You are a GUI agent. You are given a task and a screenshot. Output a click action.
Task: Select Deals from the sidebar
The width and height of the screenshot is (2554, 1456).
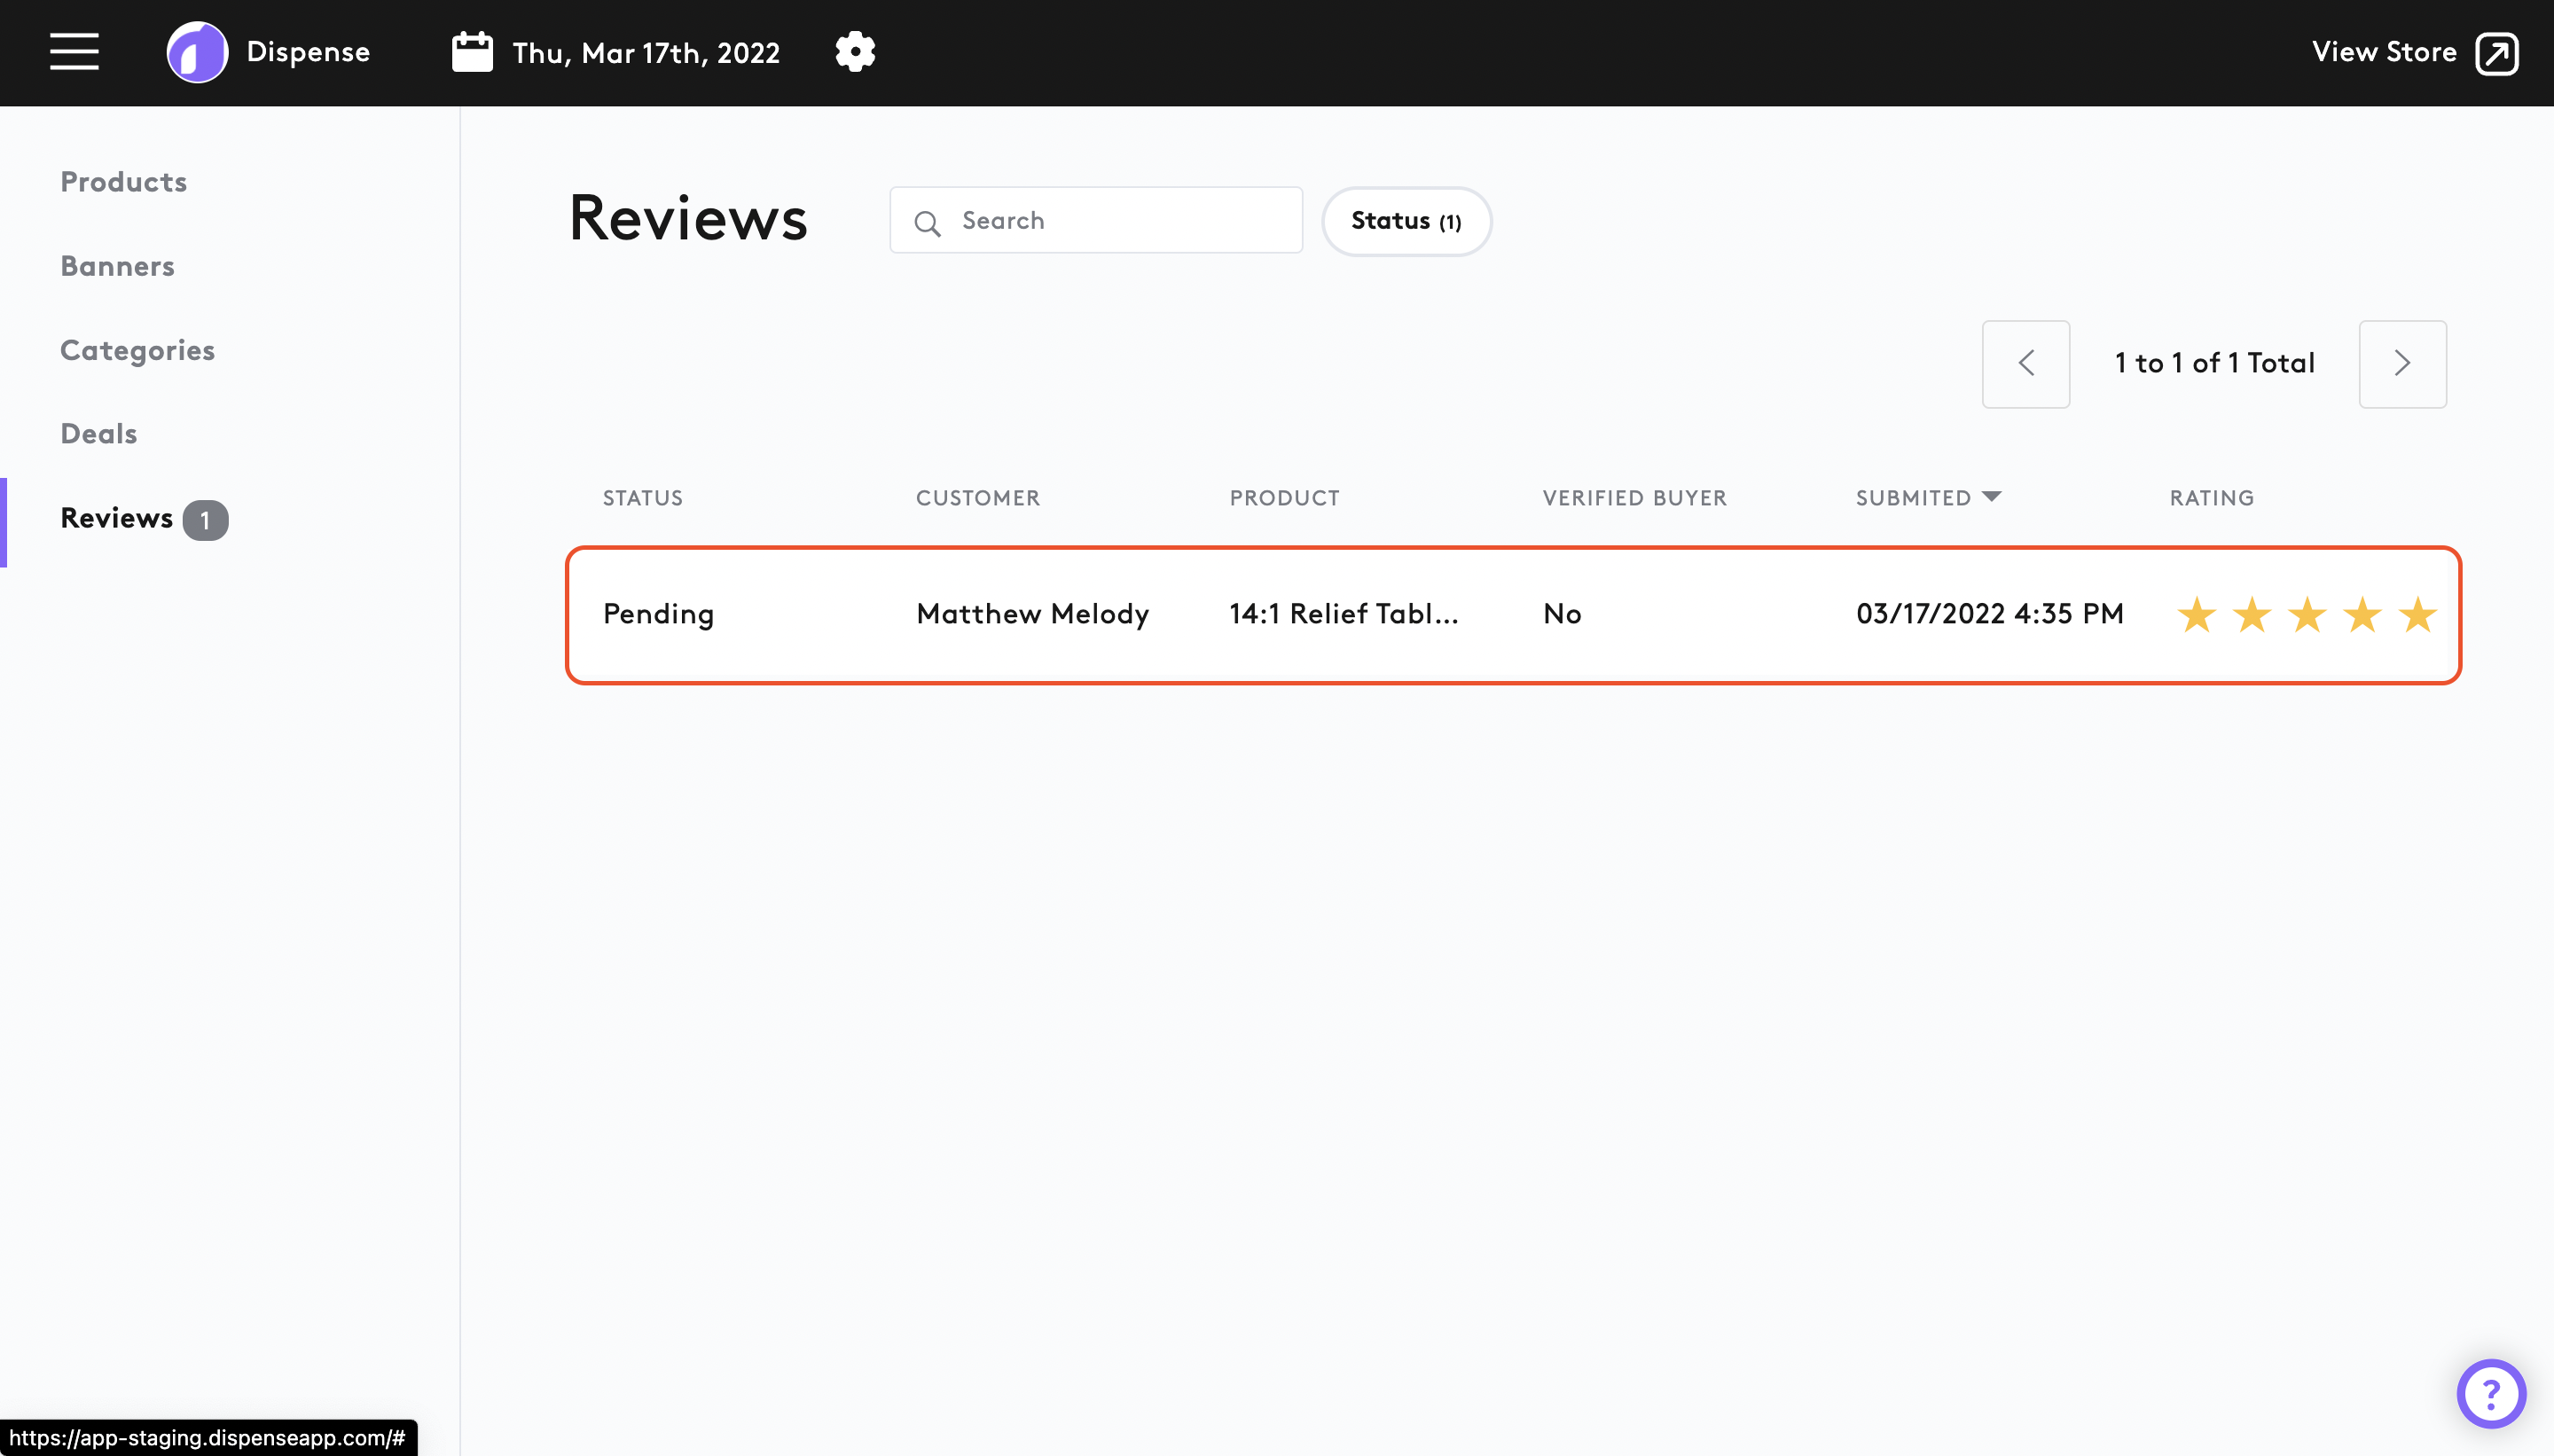[98, 434]
